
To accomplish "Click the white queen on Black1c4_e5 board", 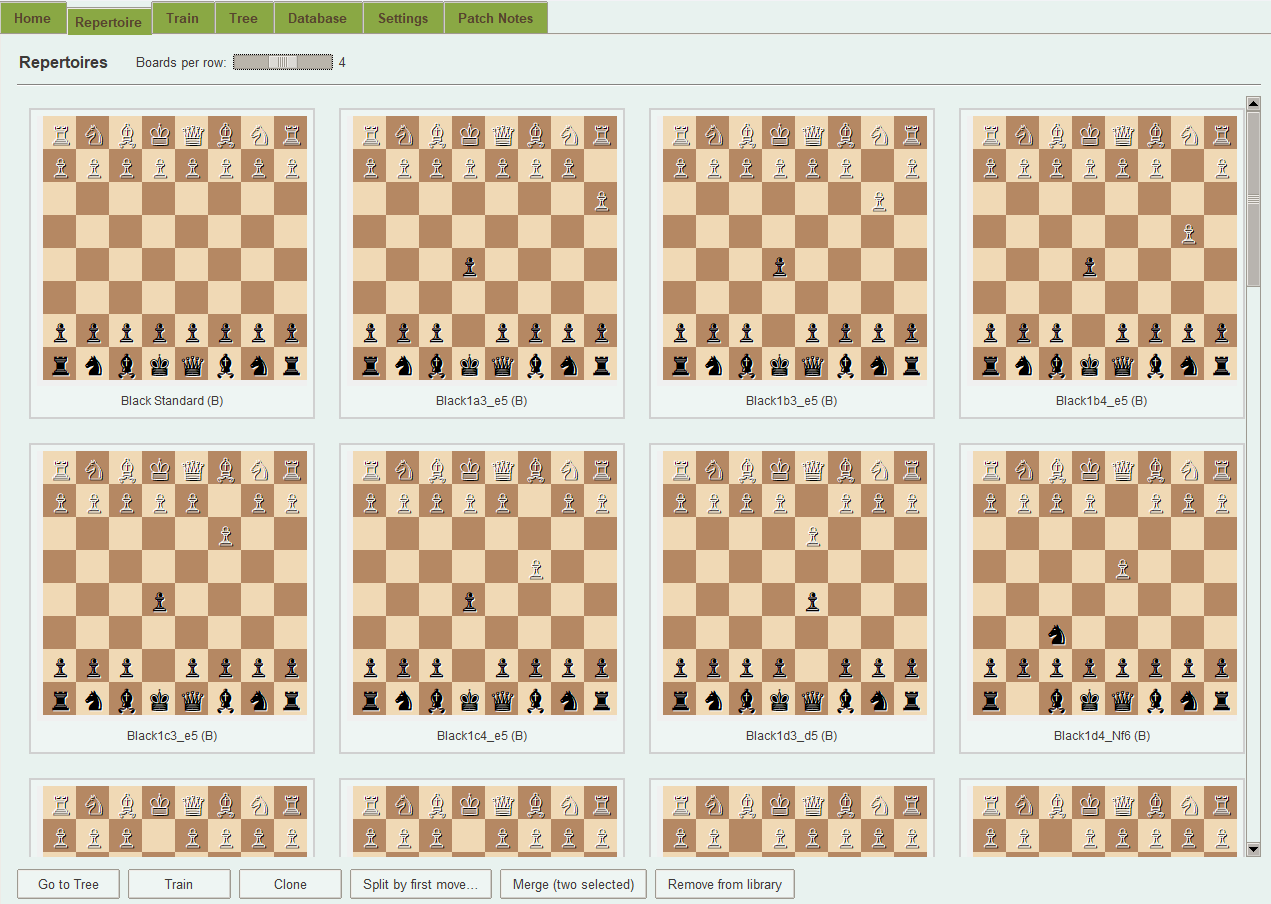I will coord(502,468).
